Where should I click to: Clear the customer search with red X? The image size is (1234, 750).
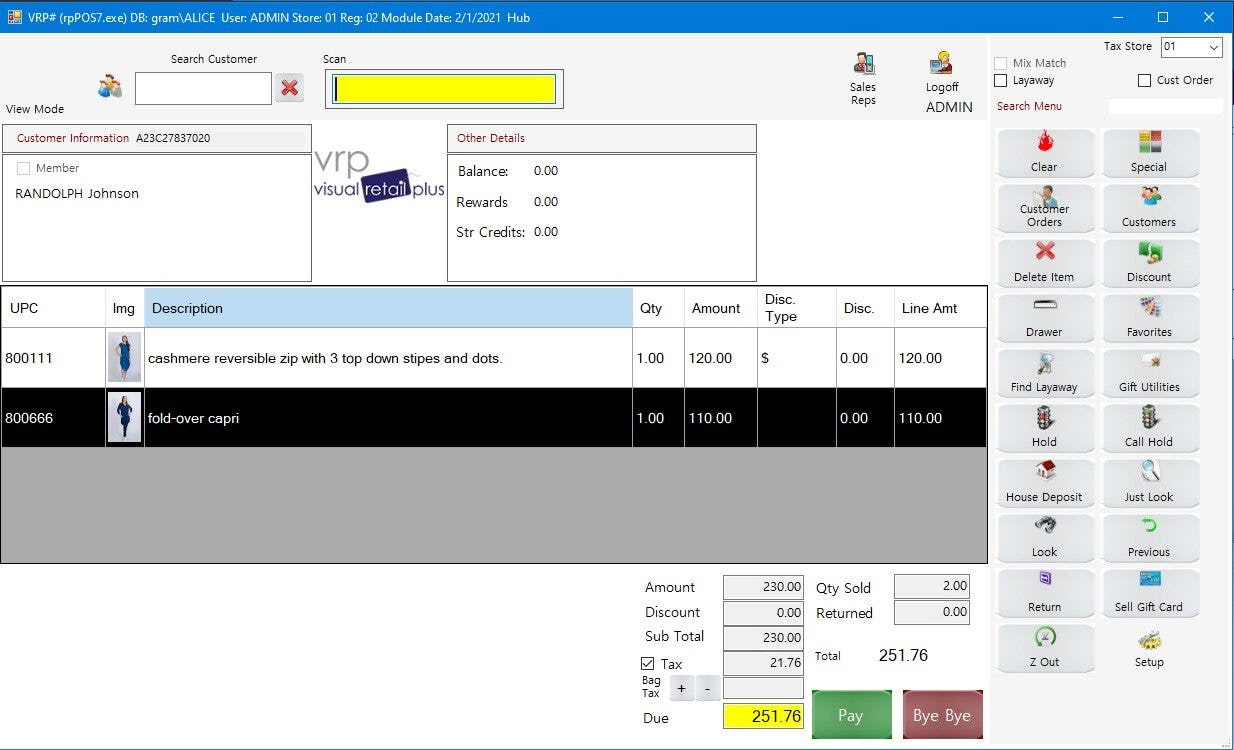tap(290, 88)
